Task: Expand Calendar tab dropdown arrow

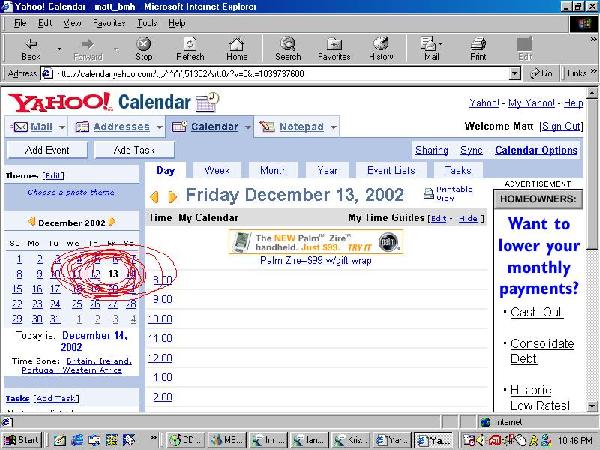Action: (248, 127)
